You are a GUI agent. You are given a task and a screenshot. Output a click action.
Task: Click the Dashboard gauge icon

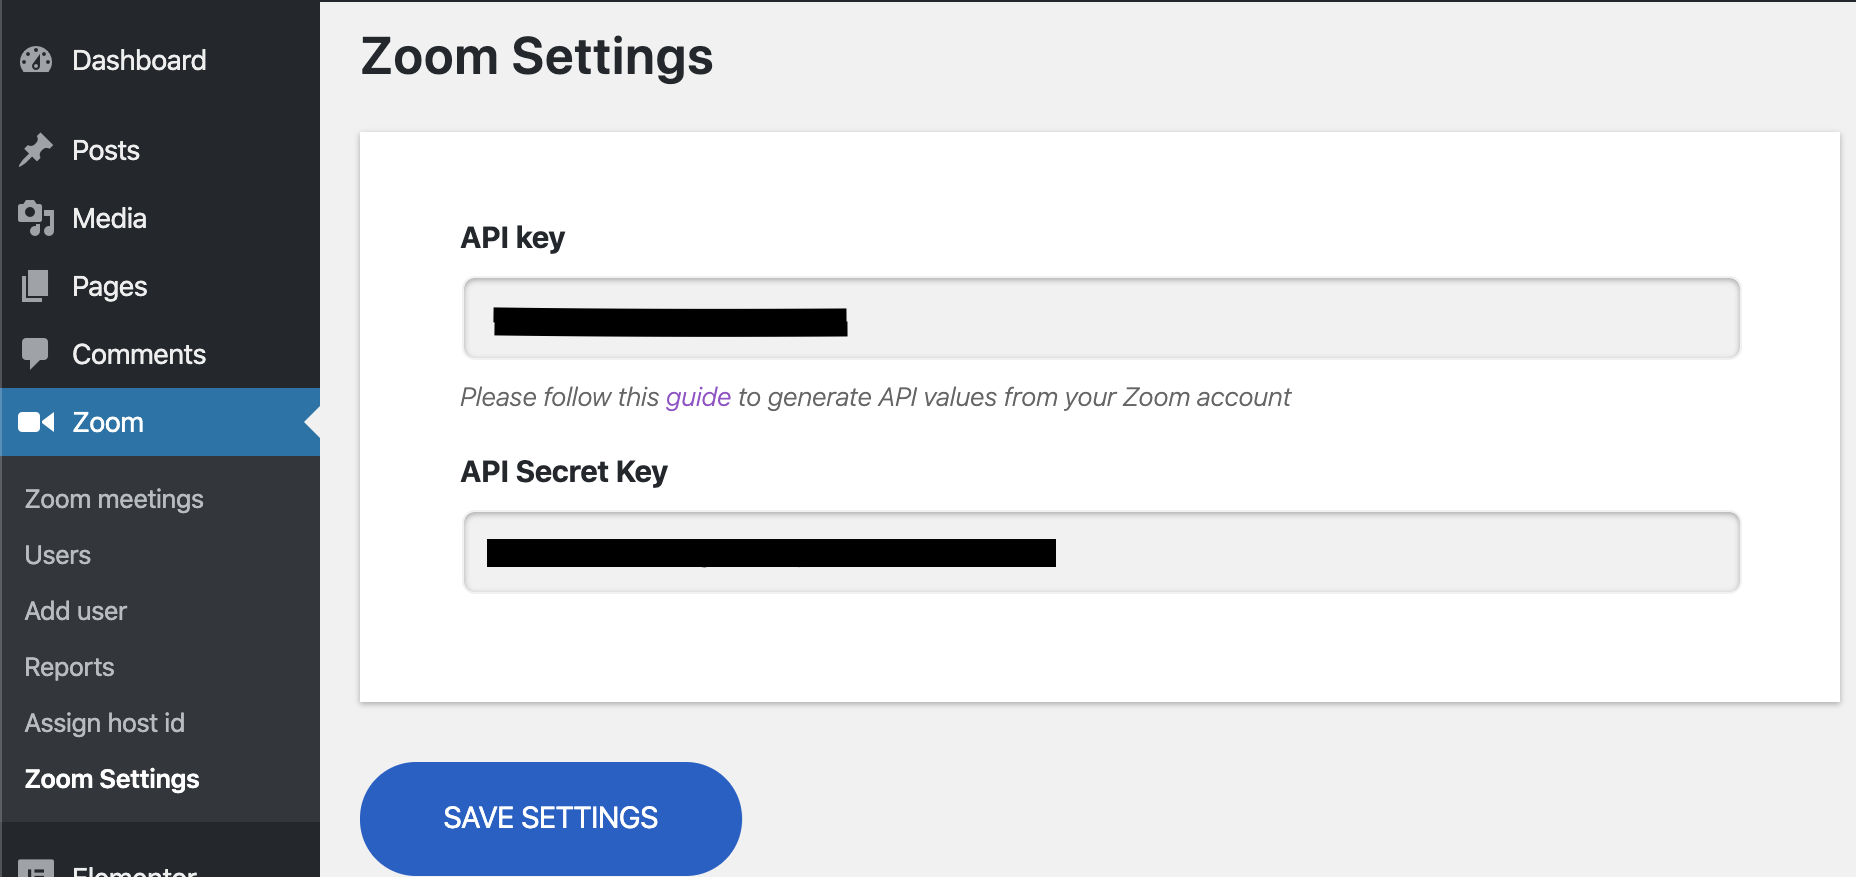(x=36, y=60)
